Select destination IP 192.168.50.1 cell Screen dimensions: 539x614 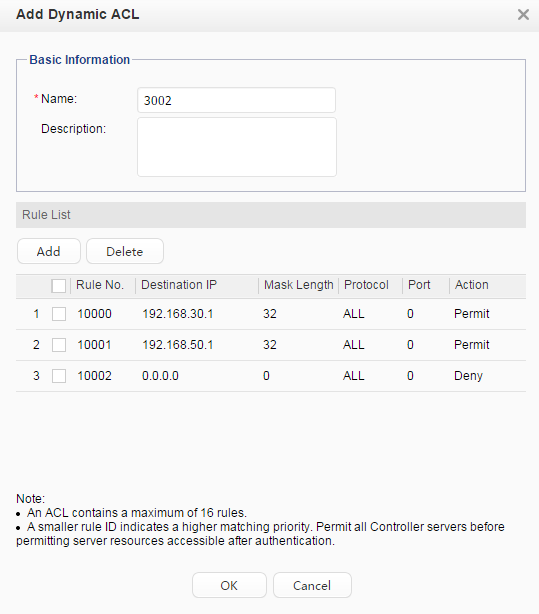(x=177, y=345)
